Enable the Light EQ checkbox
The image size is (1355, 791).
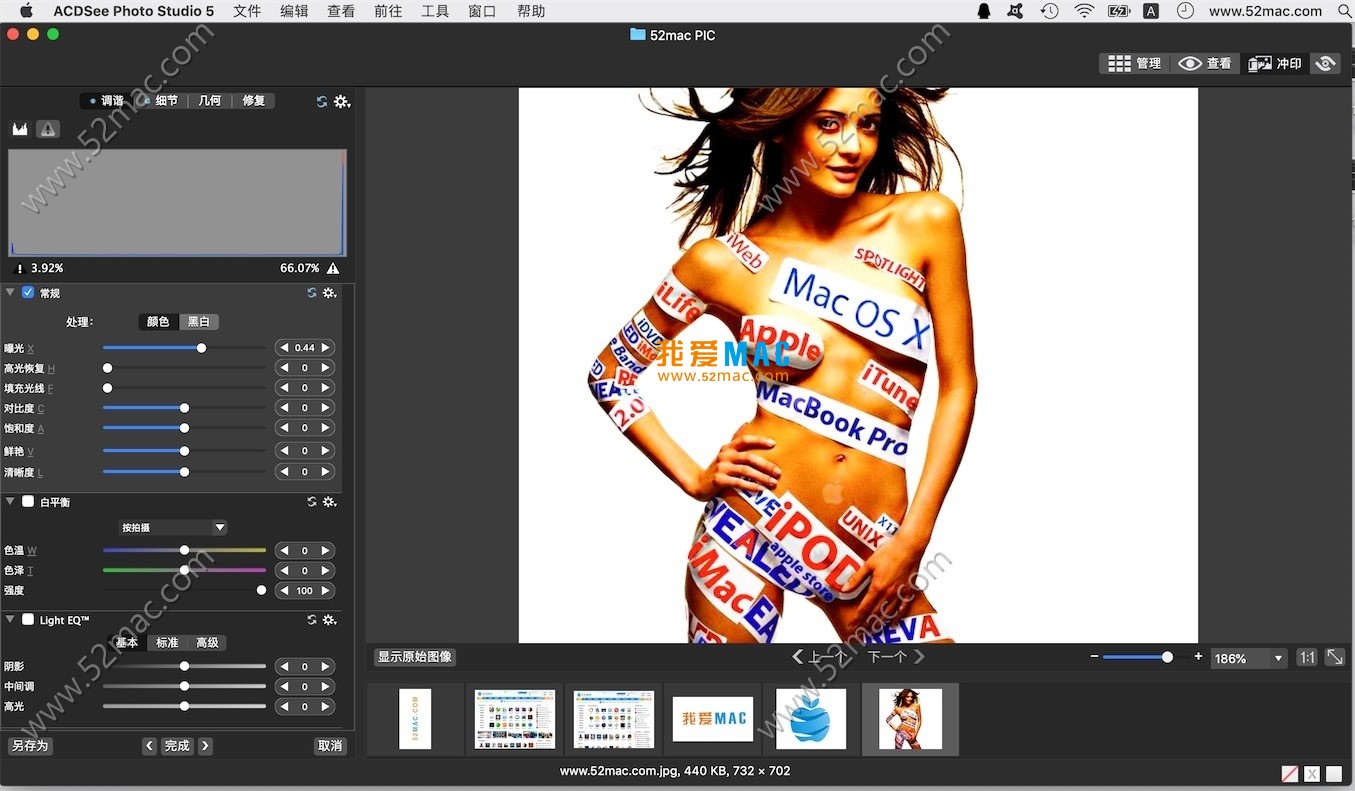28,620
